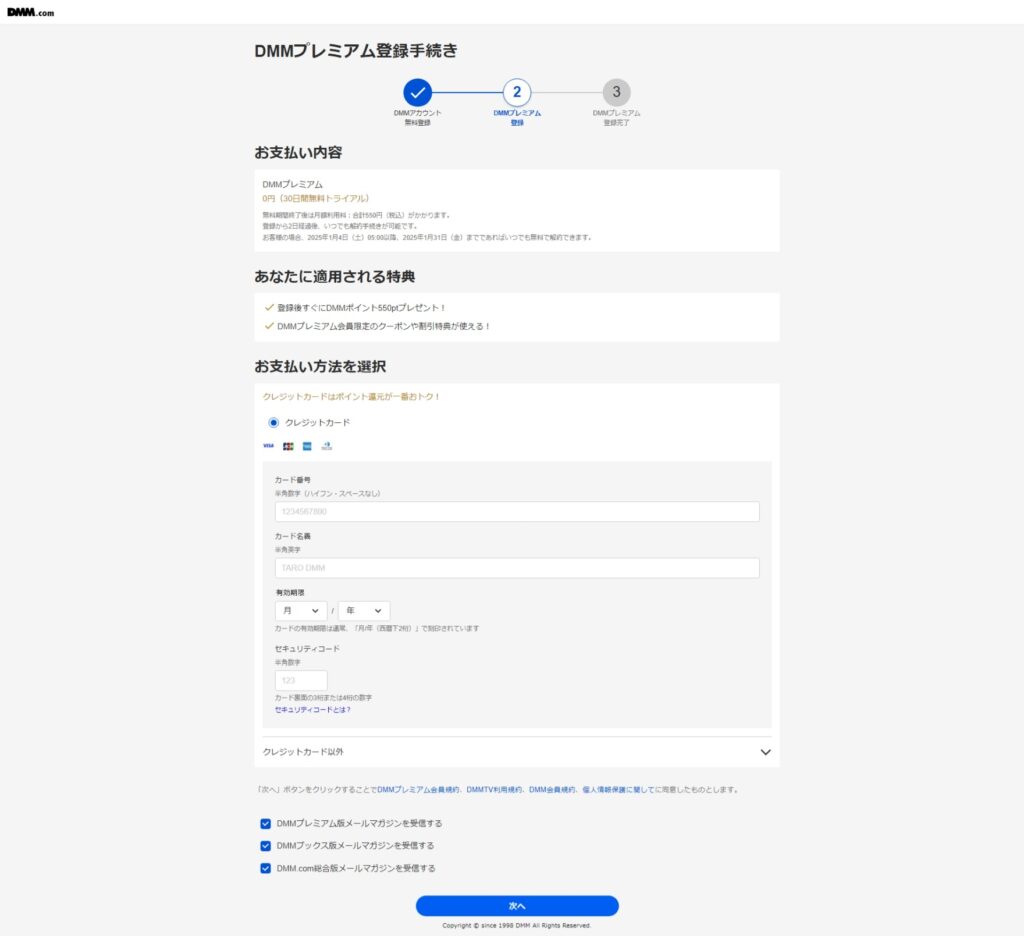1024x936 pixels.
Task: Open the セキュリティコードとは? help link
Action: tap(312, 710)
